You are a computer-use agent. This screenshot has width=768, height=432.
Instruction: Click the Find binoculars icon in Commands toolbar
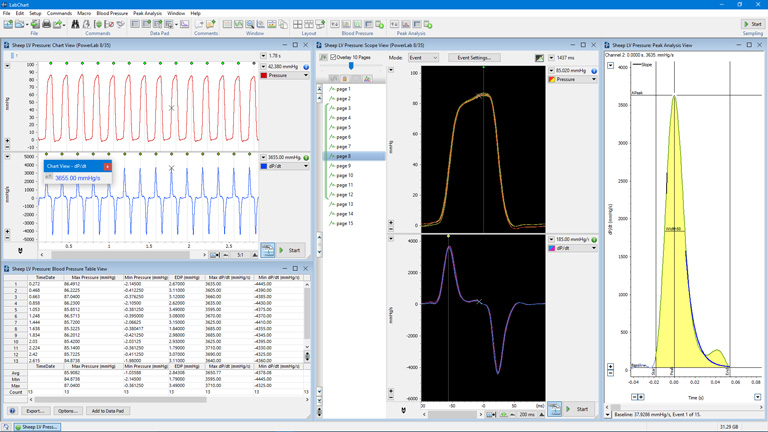pyautogui.click(x=75, y=24)
